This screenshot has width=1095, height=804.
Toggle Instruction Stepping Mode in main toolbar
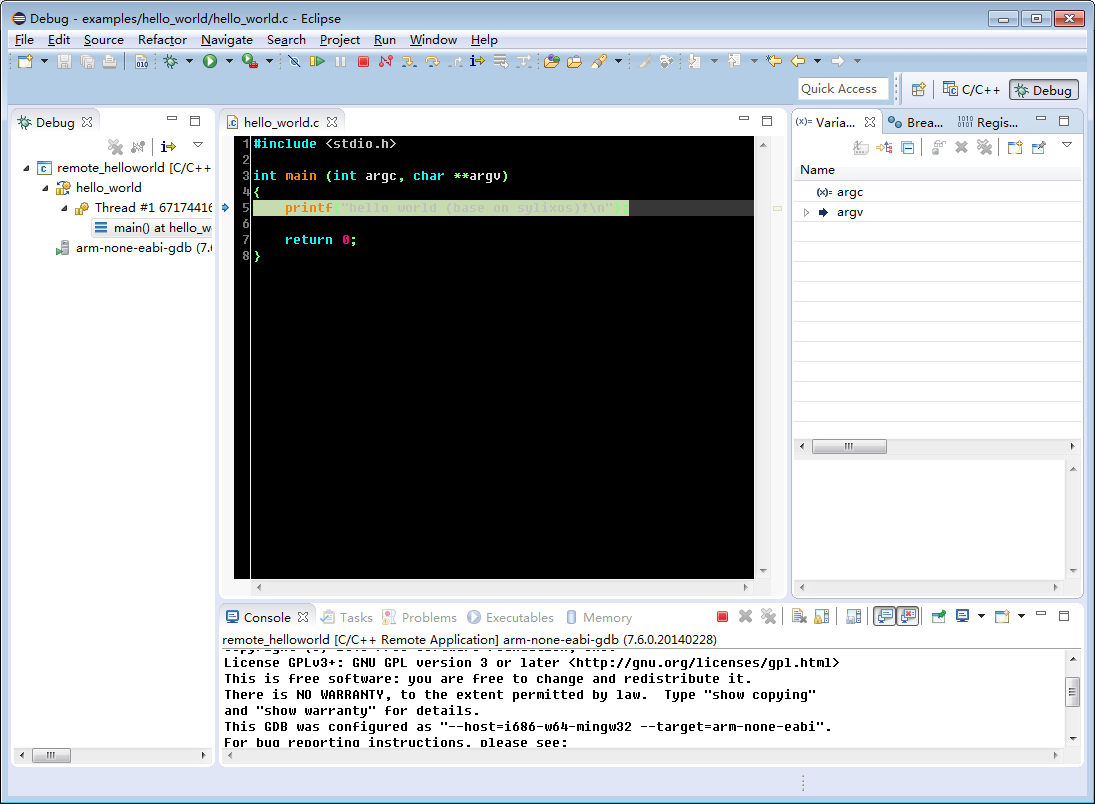point(478,61)
